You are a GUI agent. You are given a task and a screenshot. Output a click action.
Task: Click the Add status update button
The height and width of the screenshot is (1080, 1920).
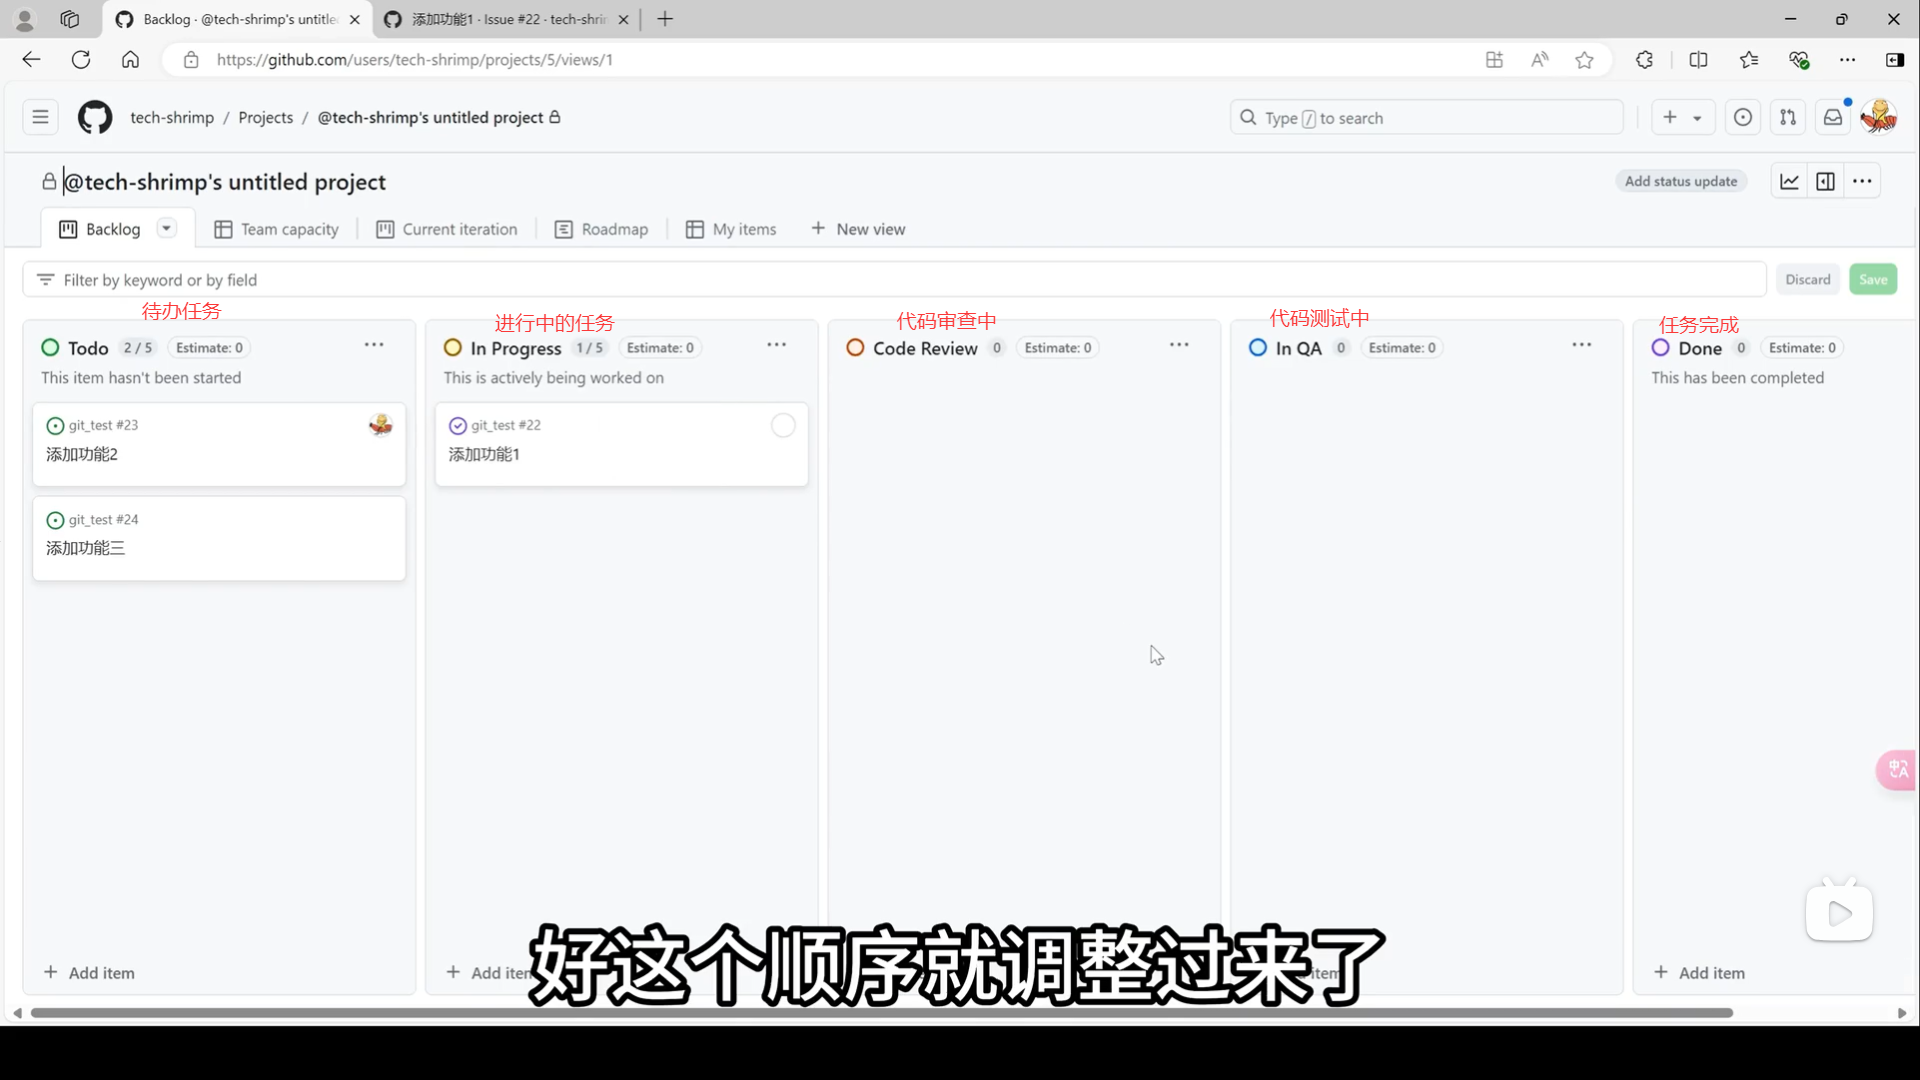click(1680, 181)
